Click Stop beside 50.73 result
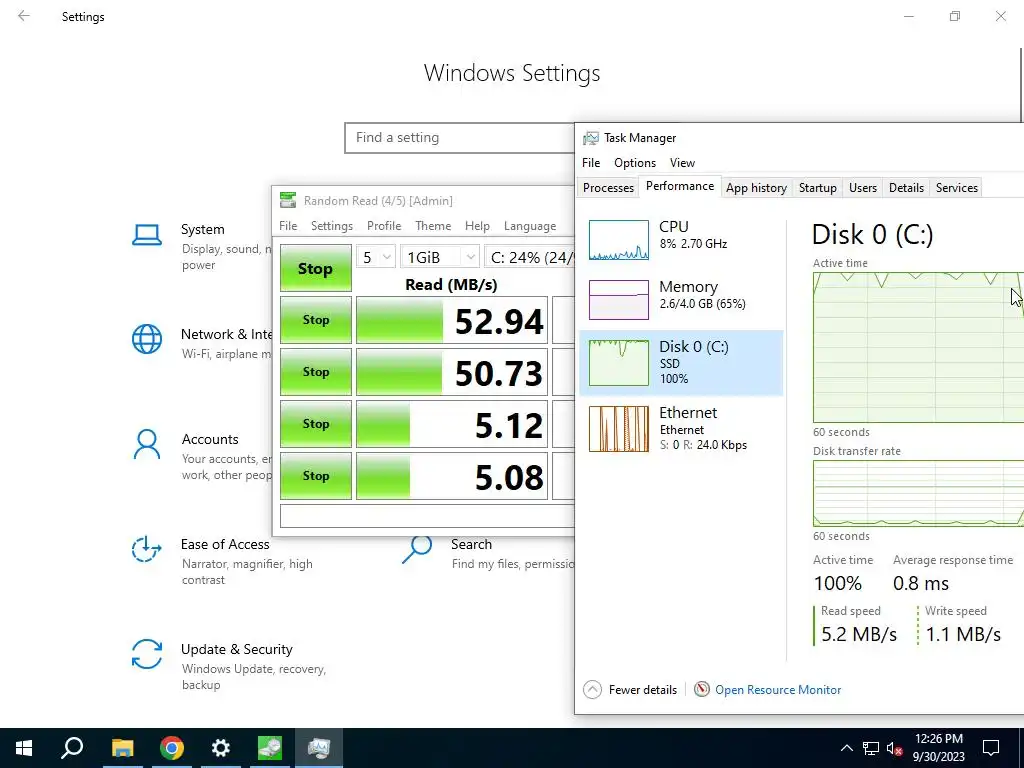 (x=315, y=372)
